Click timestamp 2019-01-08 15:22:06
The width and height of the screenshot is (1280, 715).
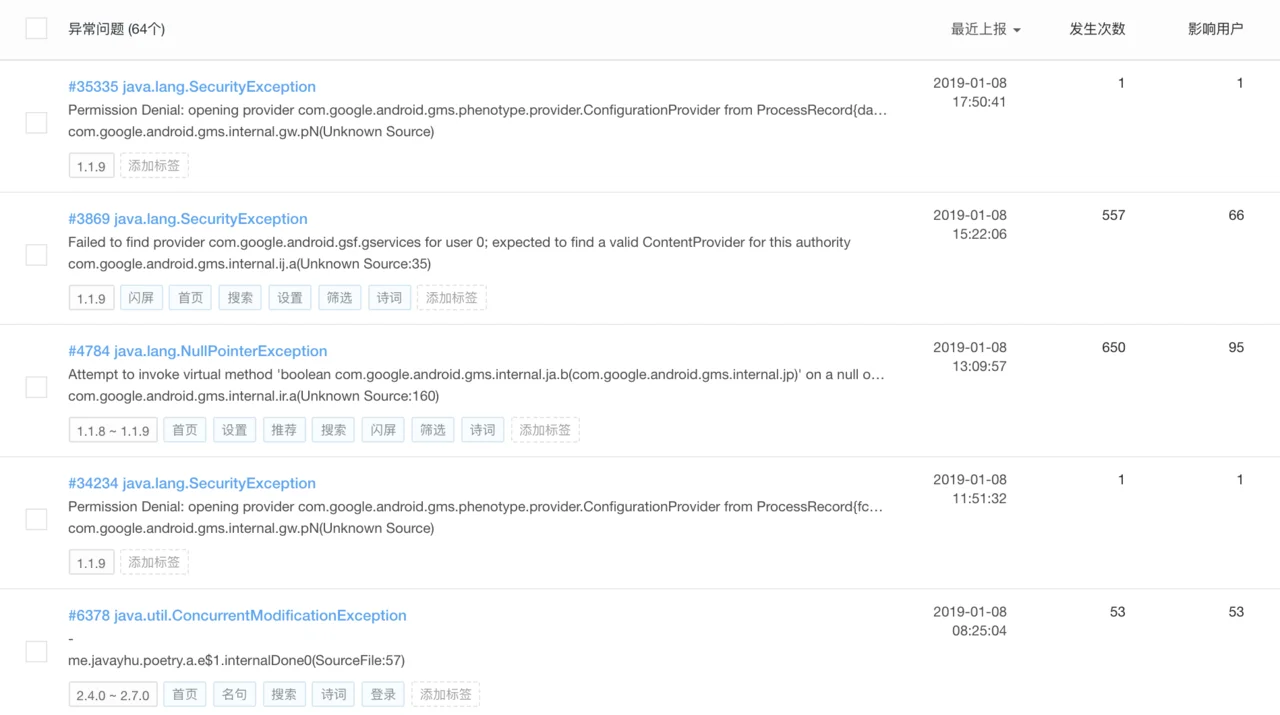coord(970,224)
